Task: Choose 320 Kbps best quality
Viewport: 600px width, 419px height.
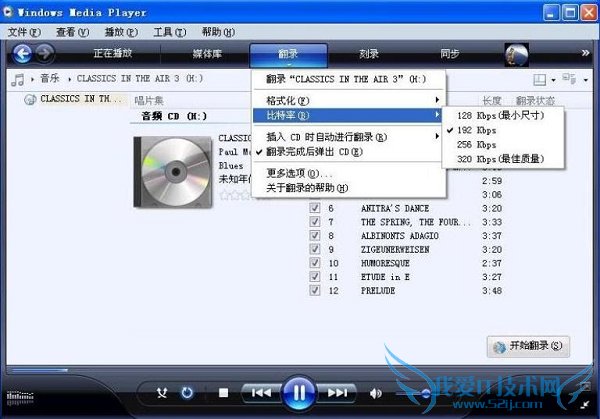Action: 503,159
